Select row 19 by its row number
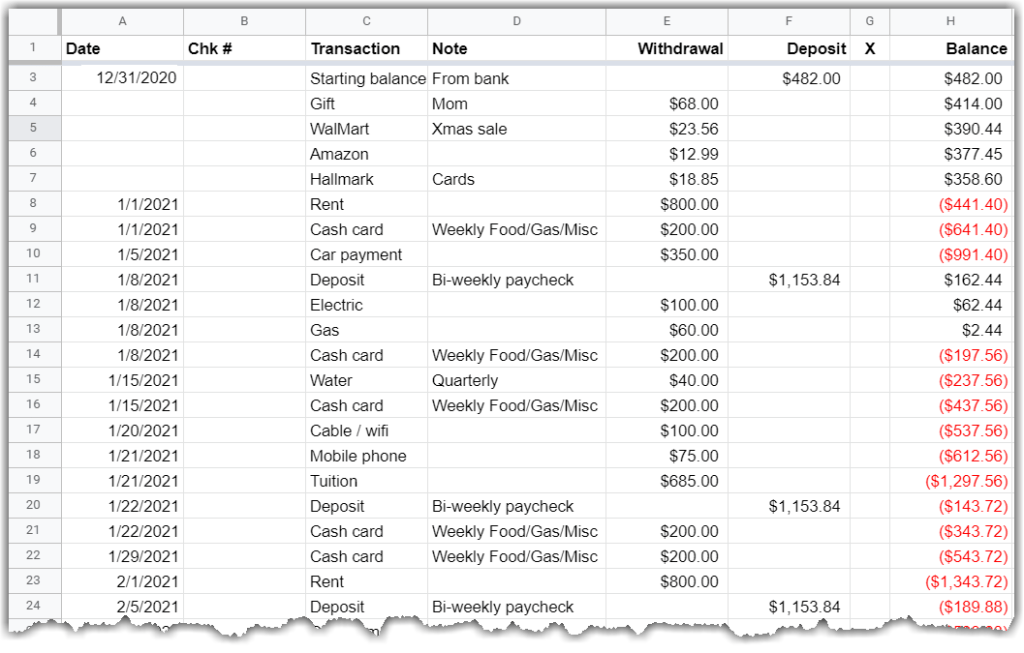This screenshot has width=1024, height=653. point(34,481)
